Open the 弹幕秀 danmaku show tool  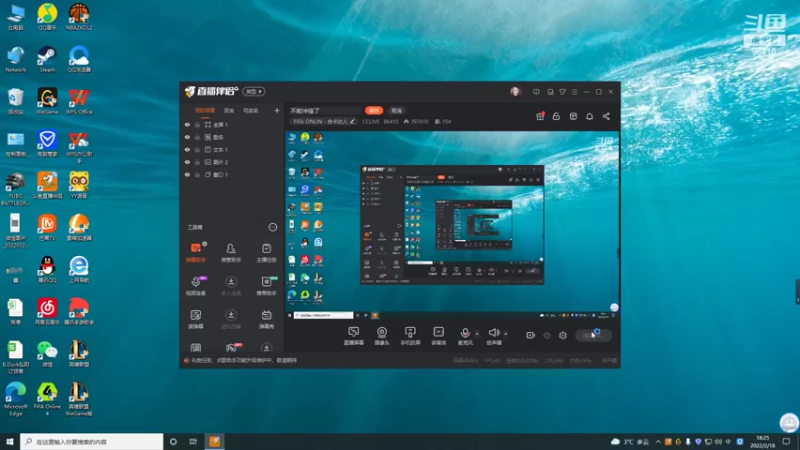[x=266, y=319]
